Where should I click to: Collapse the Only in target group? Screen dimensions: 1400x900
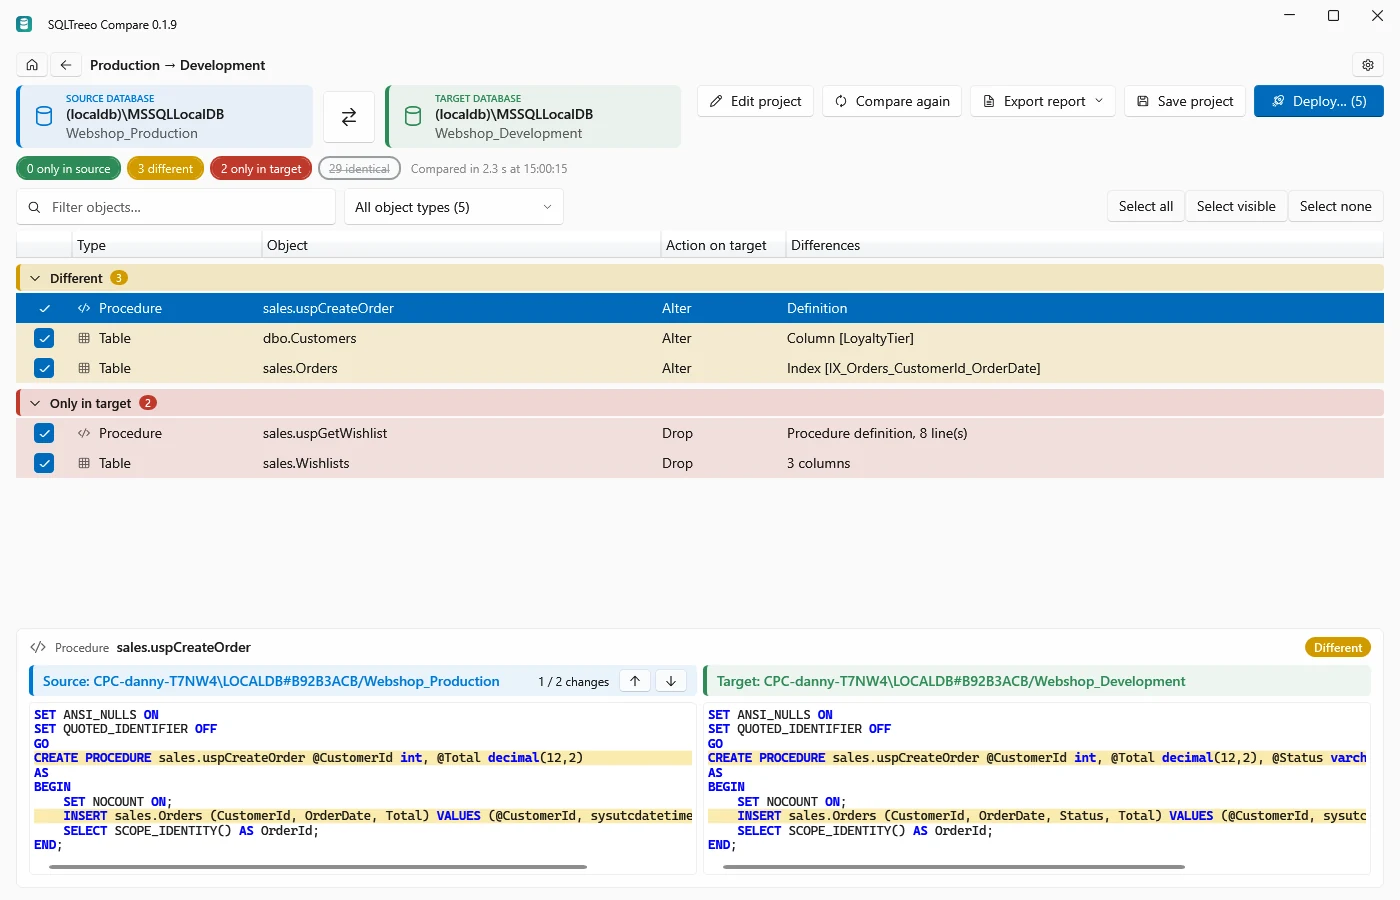[x=35, y=403]
